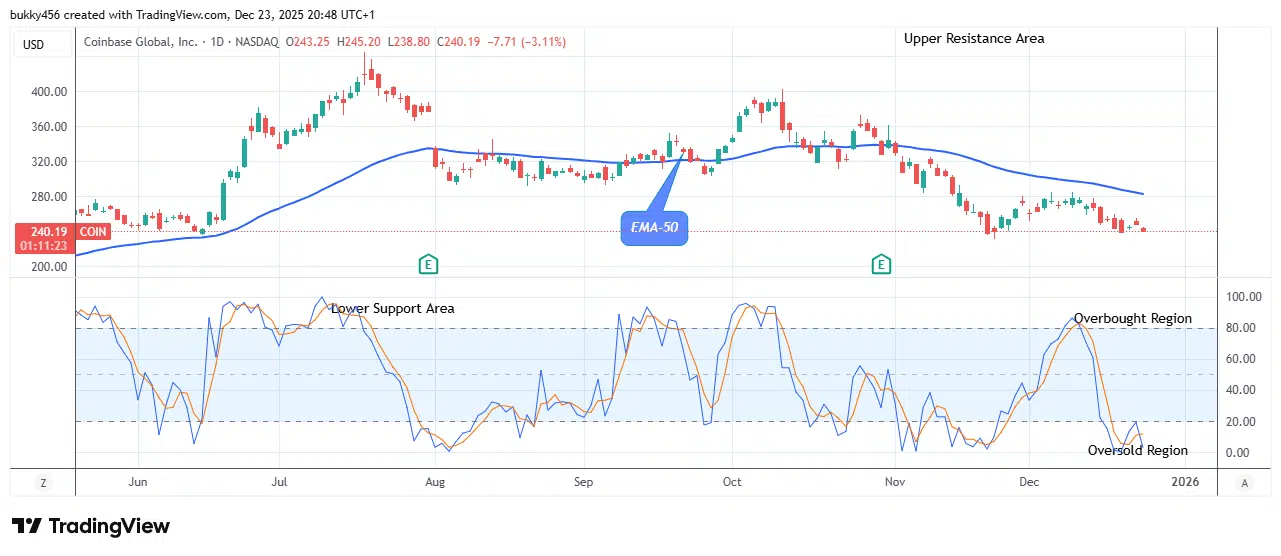
Task: Select the Lower Support Area text label
Action: [392, 308]
